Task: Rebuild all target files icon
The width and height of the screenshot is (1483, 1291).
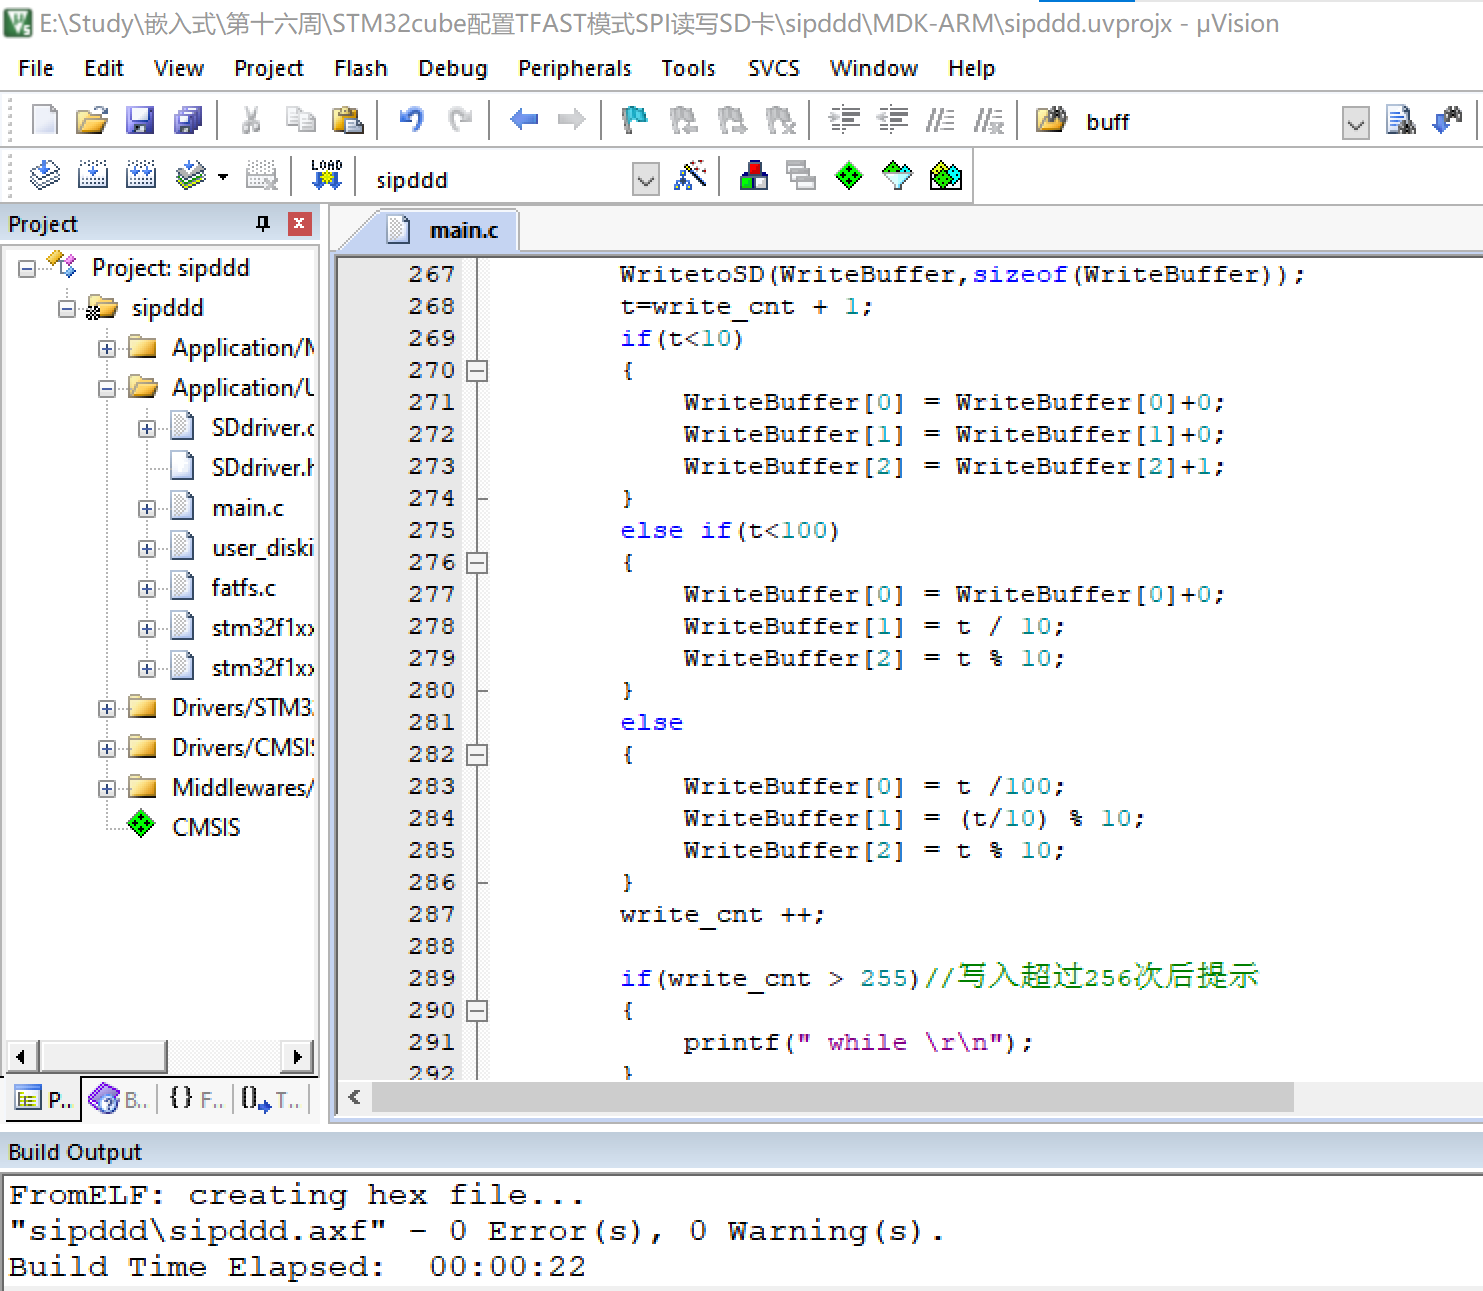Action: point(141,177)
